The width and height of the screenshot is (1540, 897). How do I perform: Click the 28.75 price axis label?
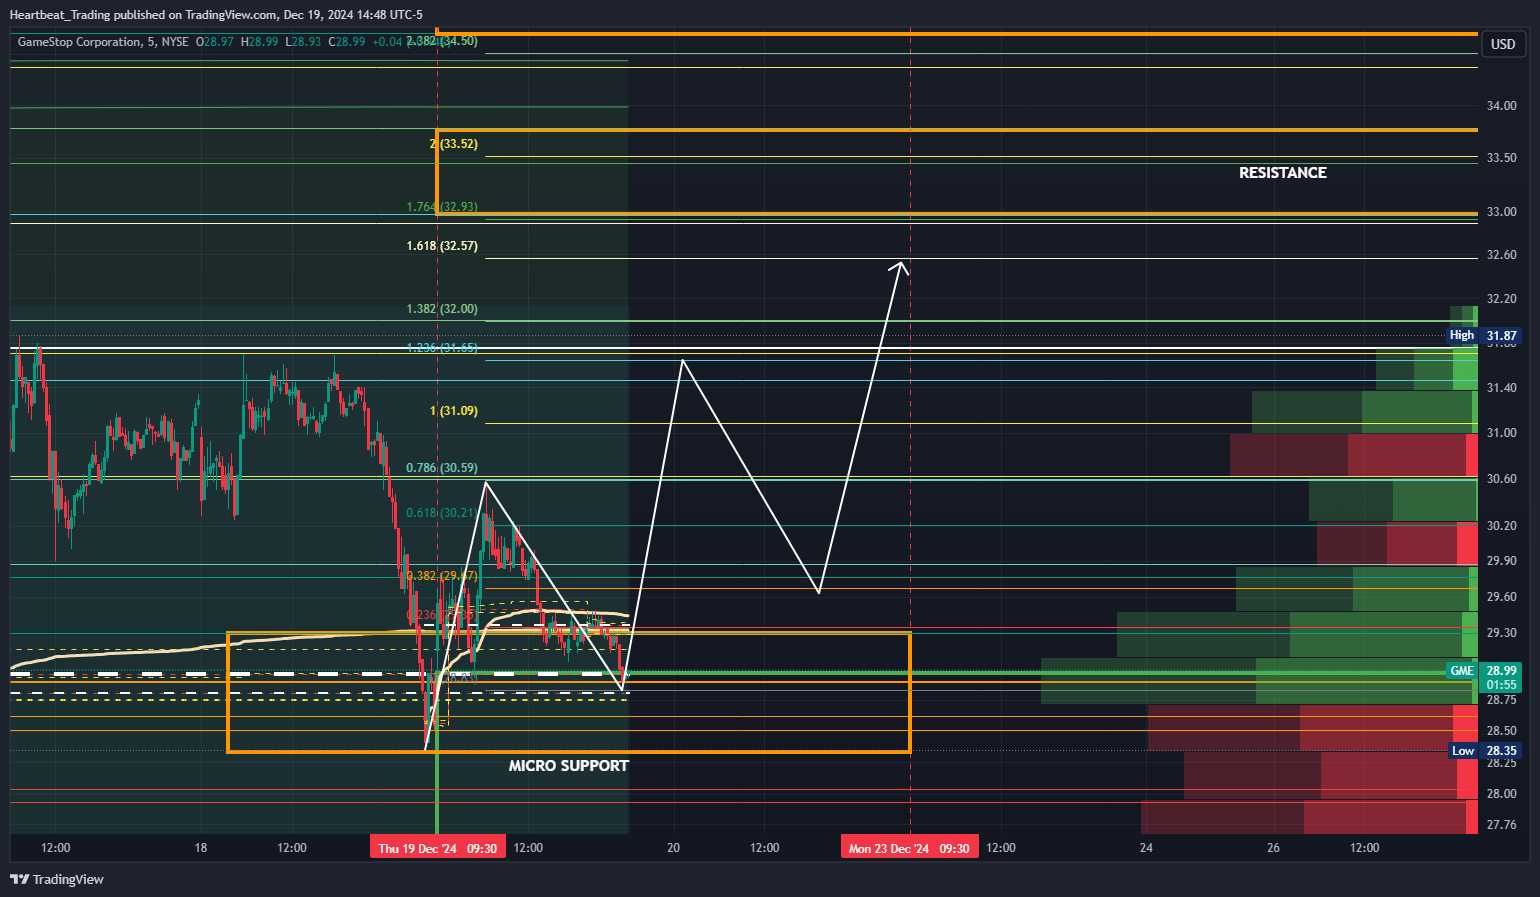point(1502,700)
